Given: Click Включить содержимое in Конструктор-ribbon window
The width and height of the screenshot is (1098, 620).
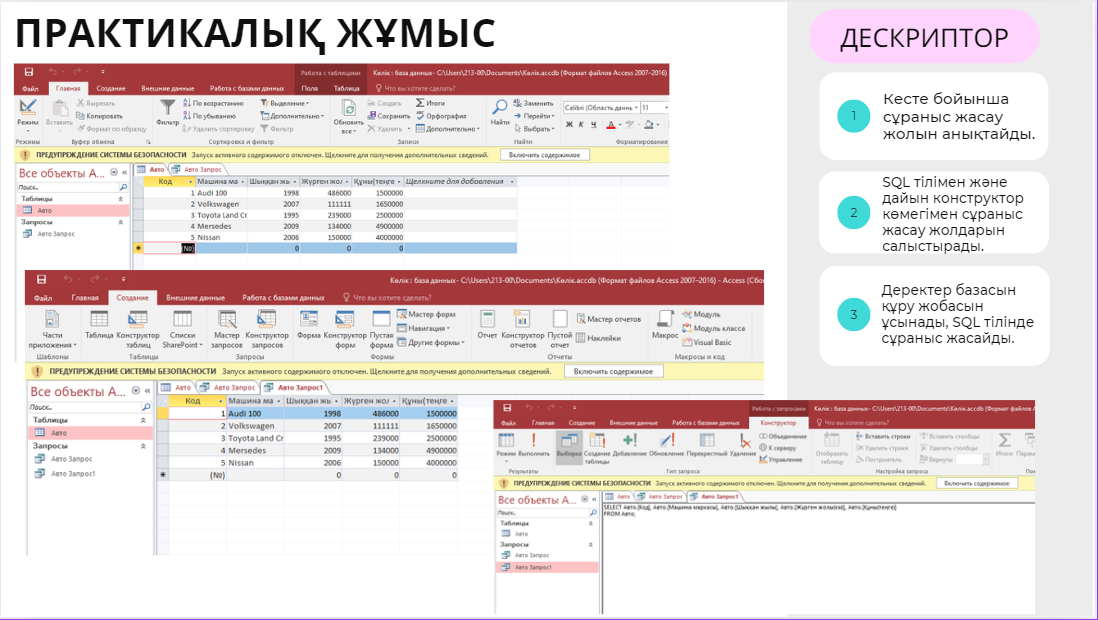Looking at the screenshot, I should (976, 483).
